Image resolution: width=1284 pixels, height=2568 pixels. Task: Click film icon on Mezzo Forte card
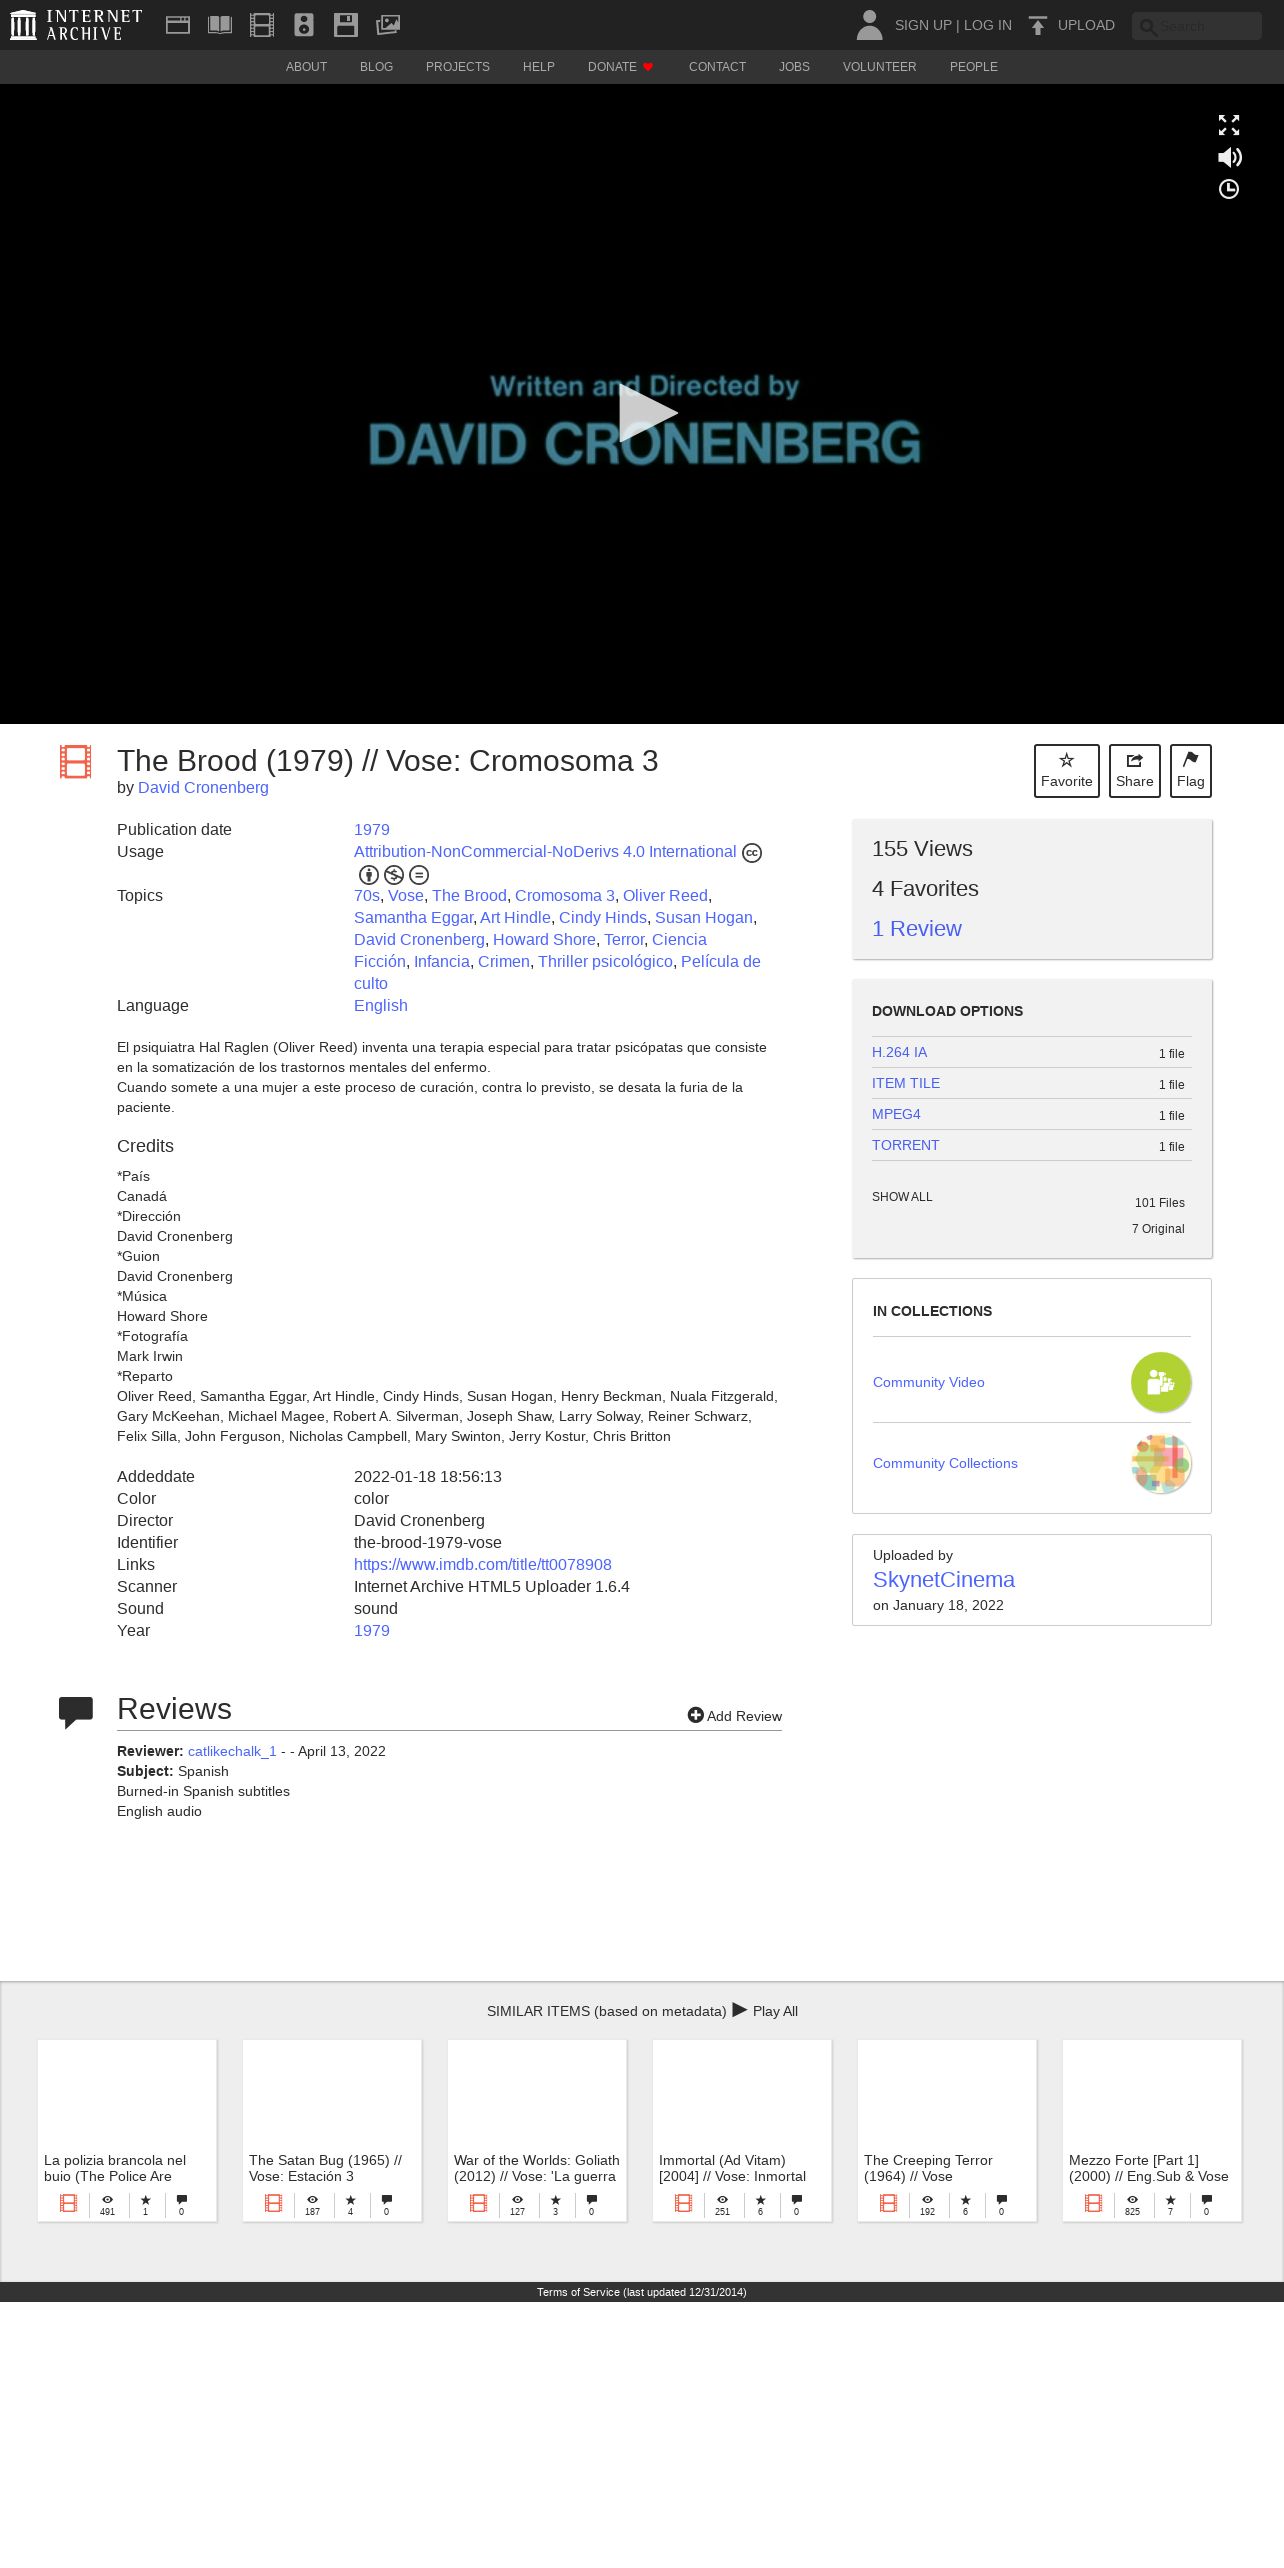tap(1093, 2203)
